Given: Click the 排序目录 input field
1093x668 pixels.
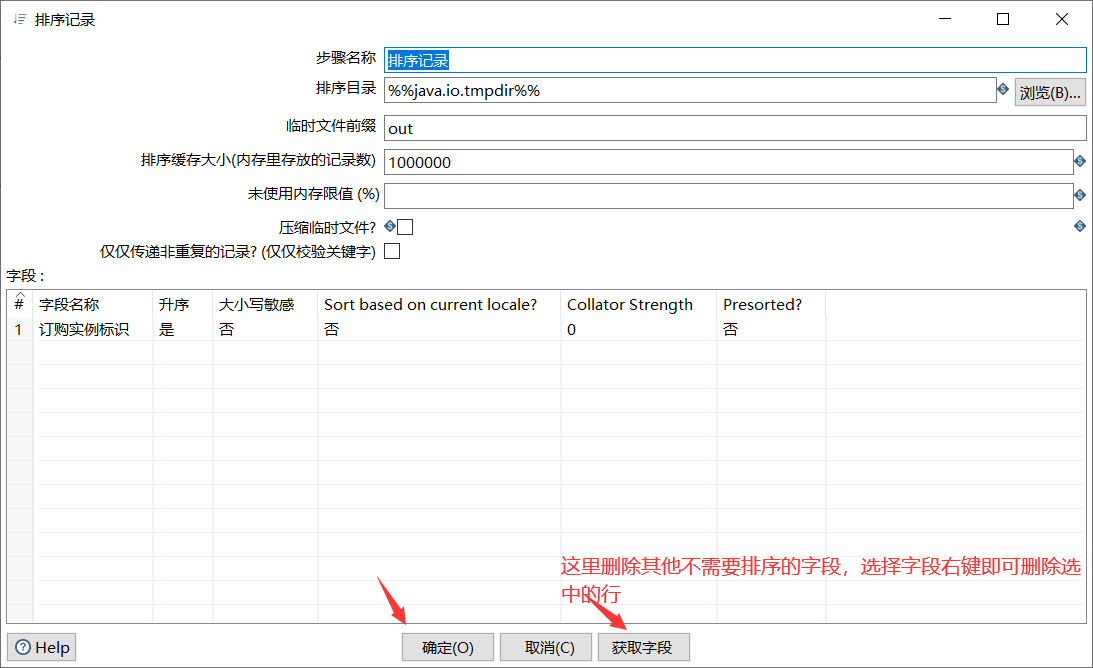Looking at the screenshot, I should (x=690, y=90).
